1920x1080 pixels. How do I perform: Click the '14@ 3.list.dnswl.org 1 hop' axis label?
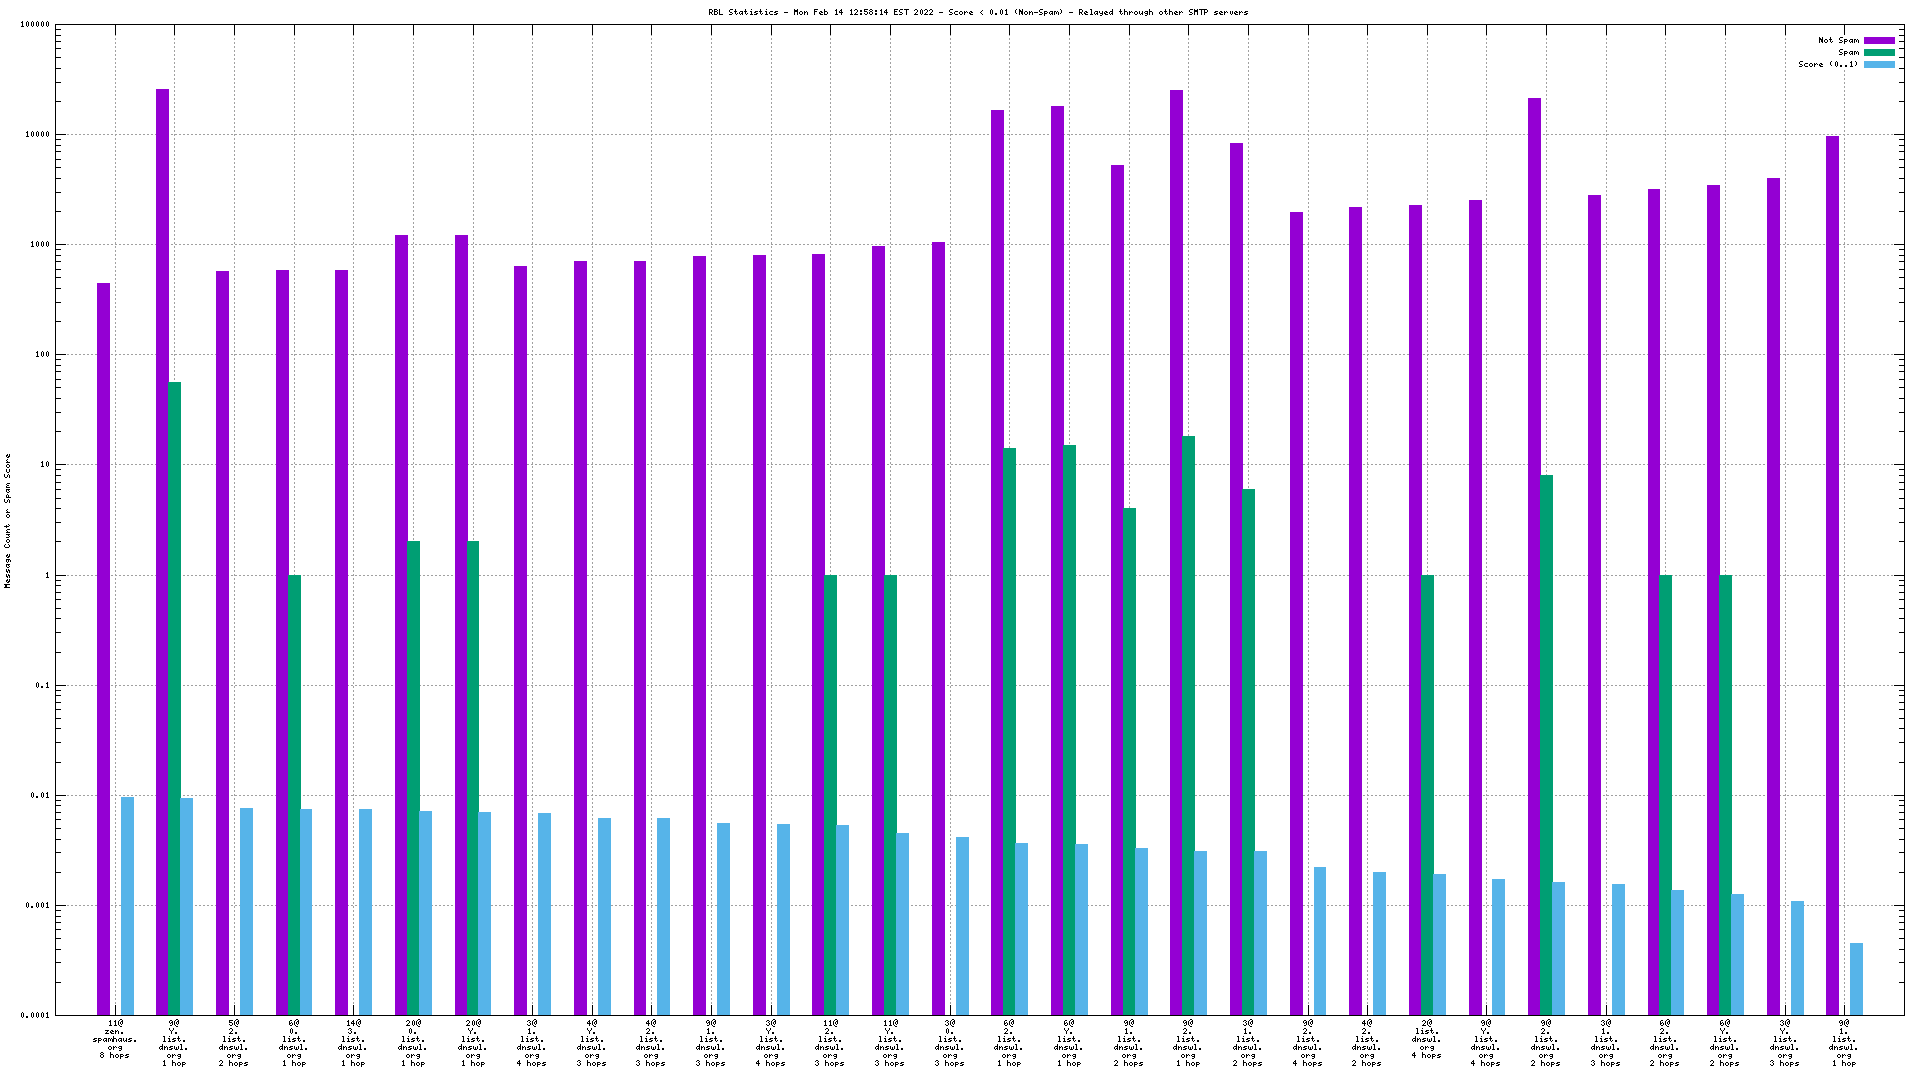pyautogui.click(x=353, y=1043)
